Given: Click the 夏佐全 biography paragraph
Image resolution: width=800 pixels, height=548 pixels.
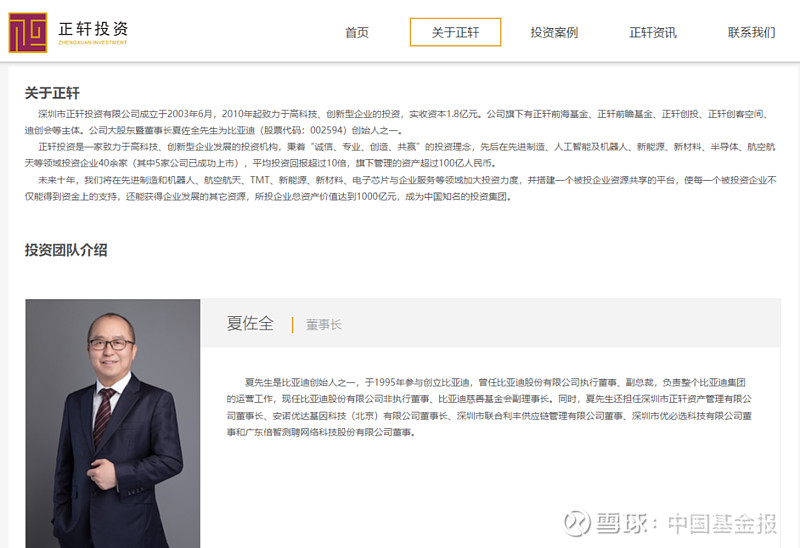Looking at the screenshot, I should coord(489,407).
